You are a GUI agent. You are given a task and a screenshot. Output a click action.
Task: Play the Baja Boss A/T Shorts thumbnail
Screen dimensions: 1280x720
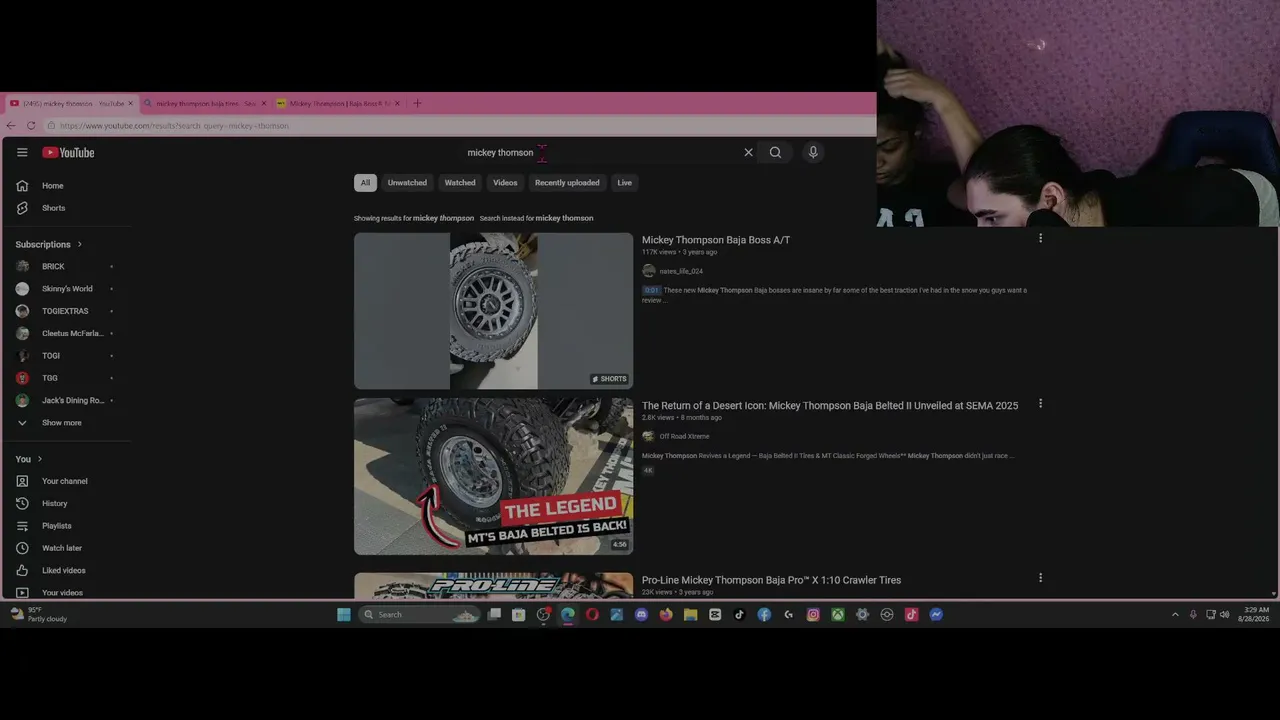[x=493, y=311]
